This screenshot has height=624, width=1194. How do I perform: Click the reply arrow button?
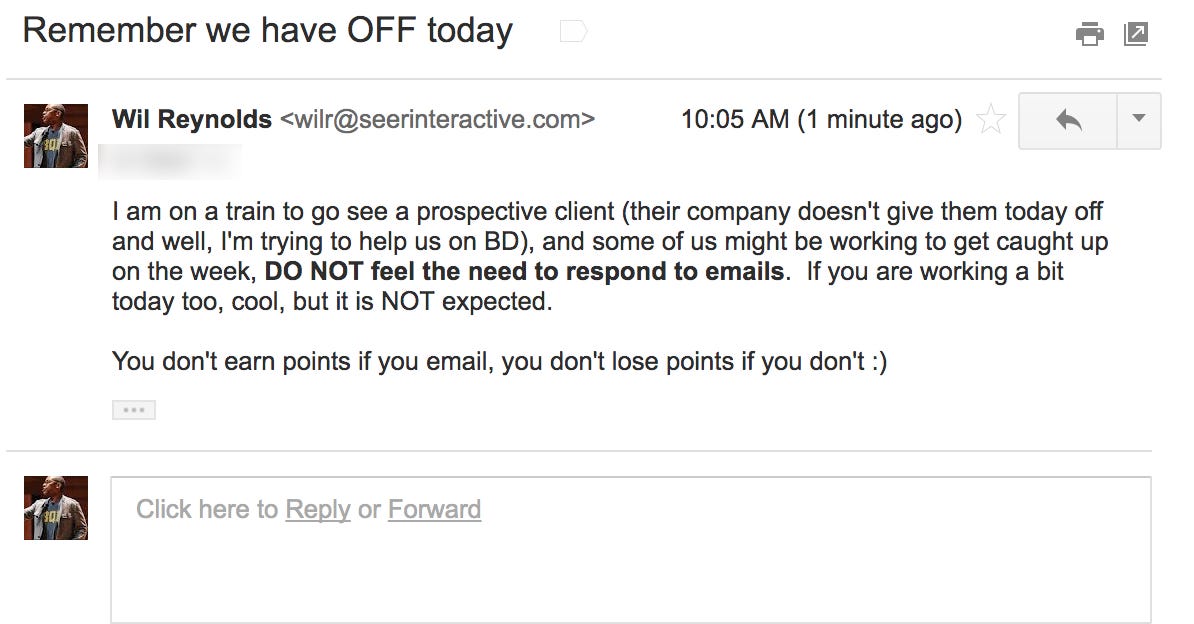click(1068, 120)
